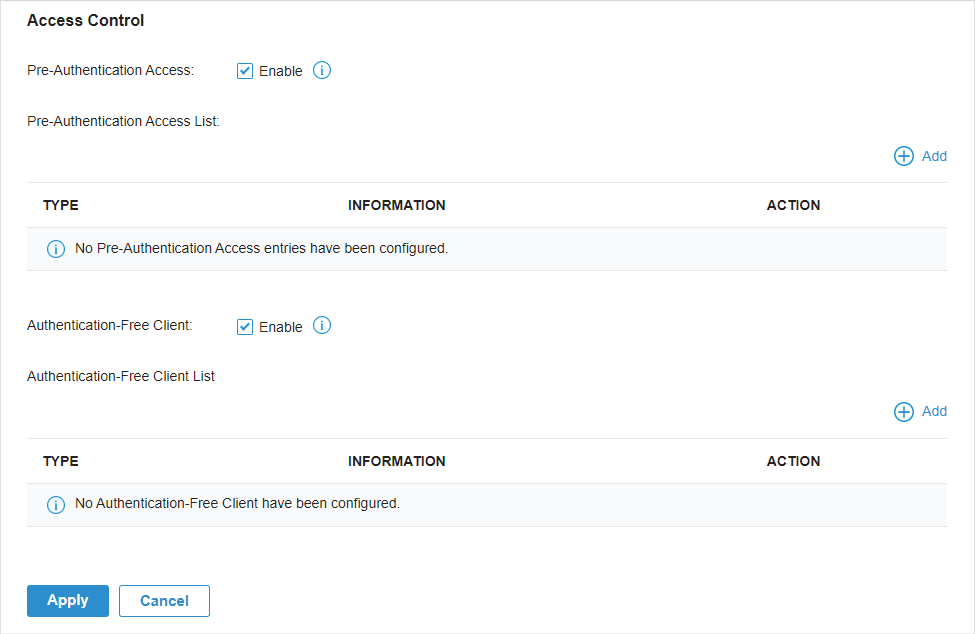Add an Authentication-Free Client entry

point(920,411)
